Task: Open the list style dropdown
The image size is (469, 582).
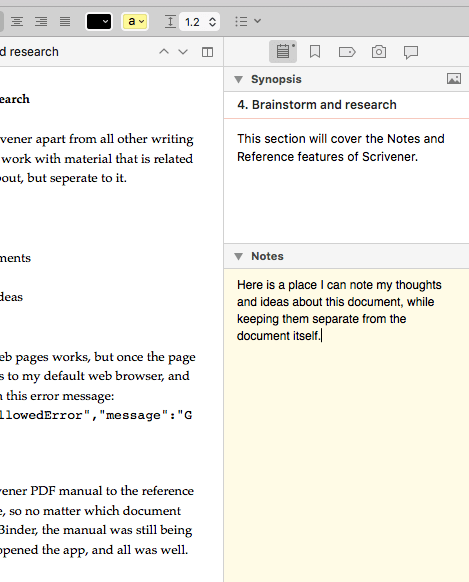Action: pos(248,22)
